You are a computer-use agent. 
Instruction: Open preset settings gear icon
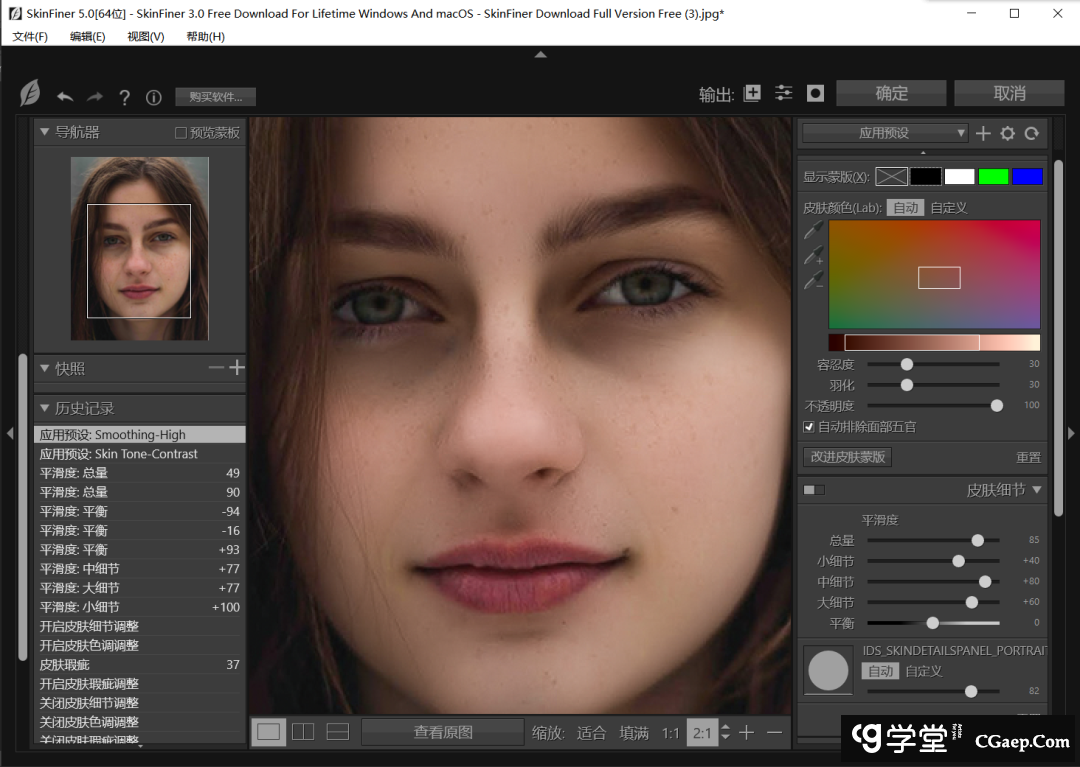click(x=1007, y=133)
